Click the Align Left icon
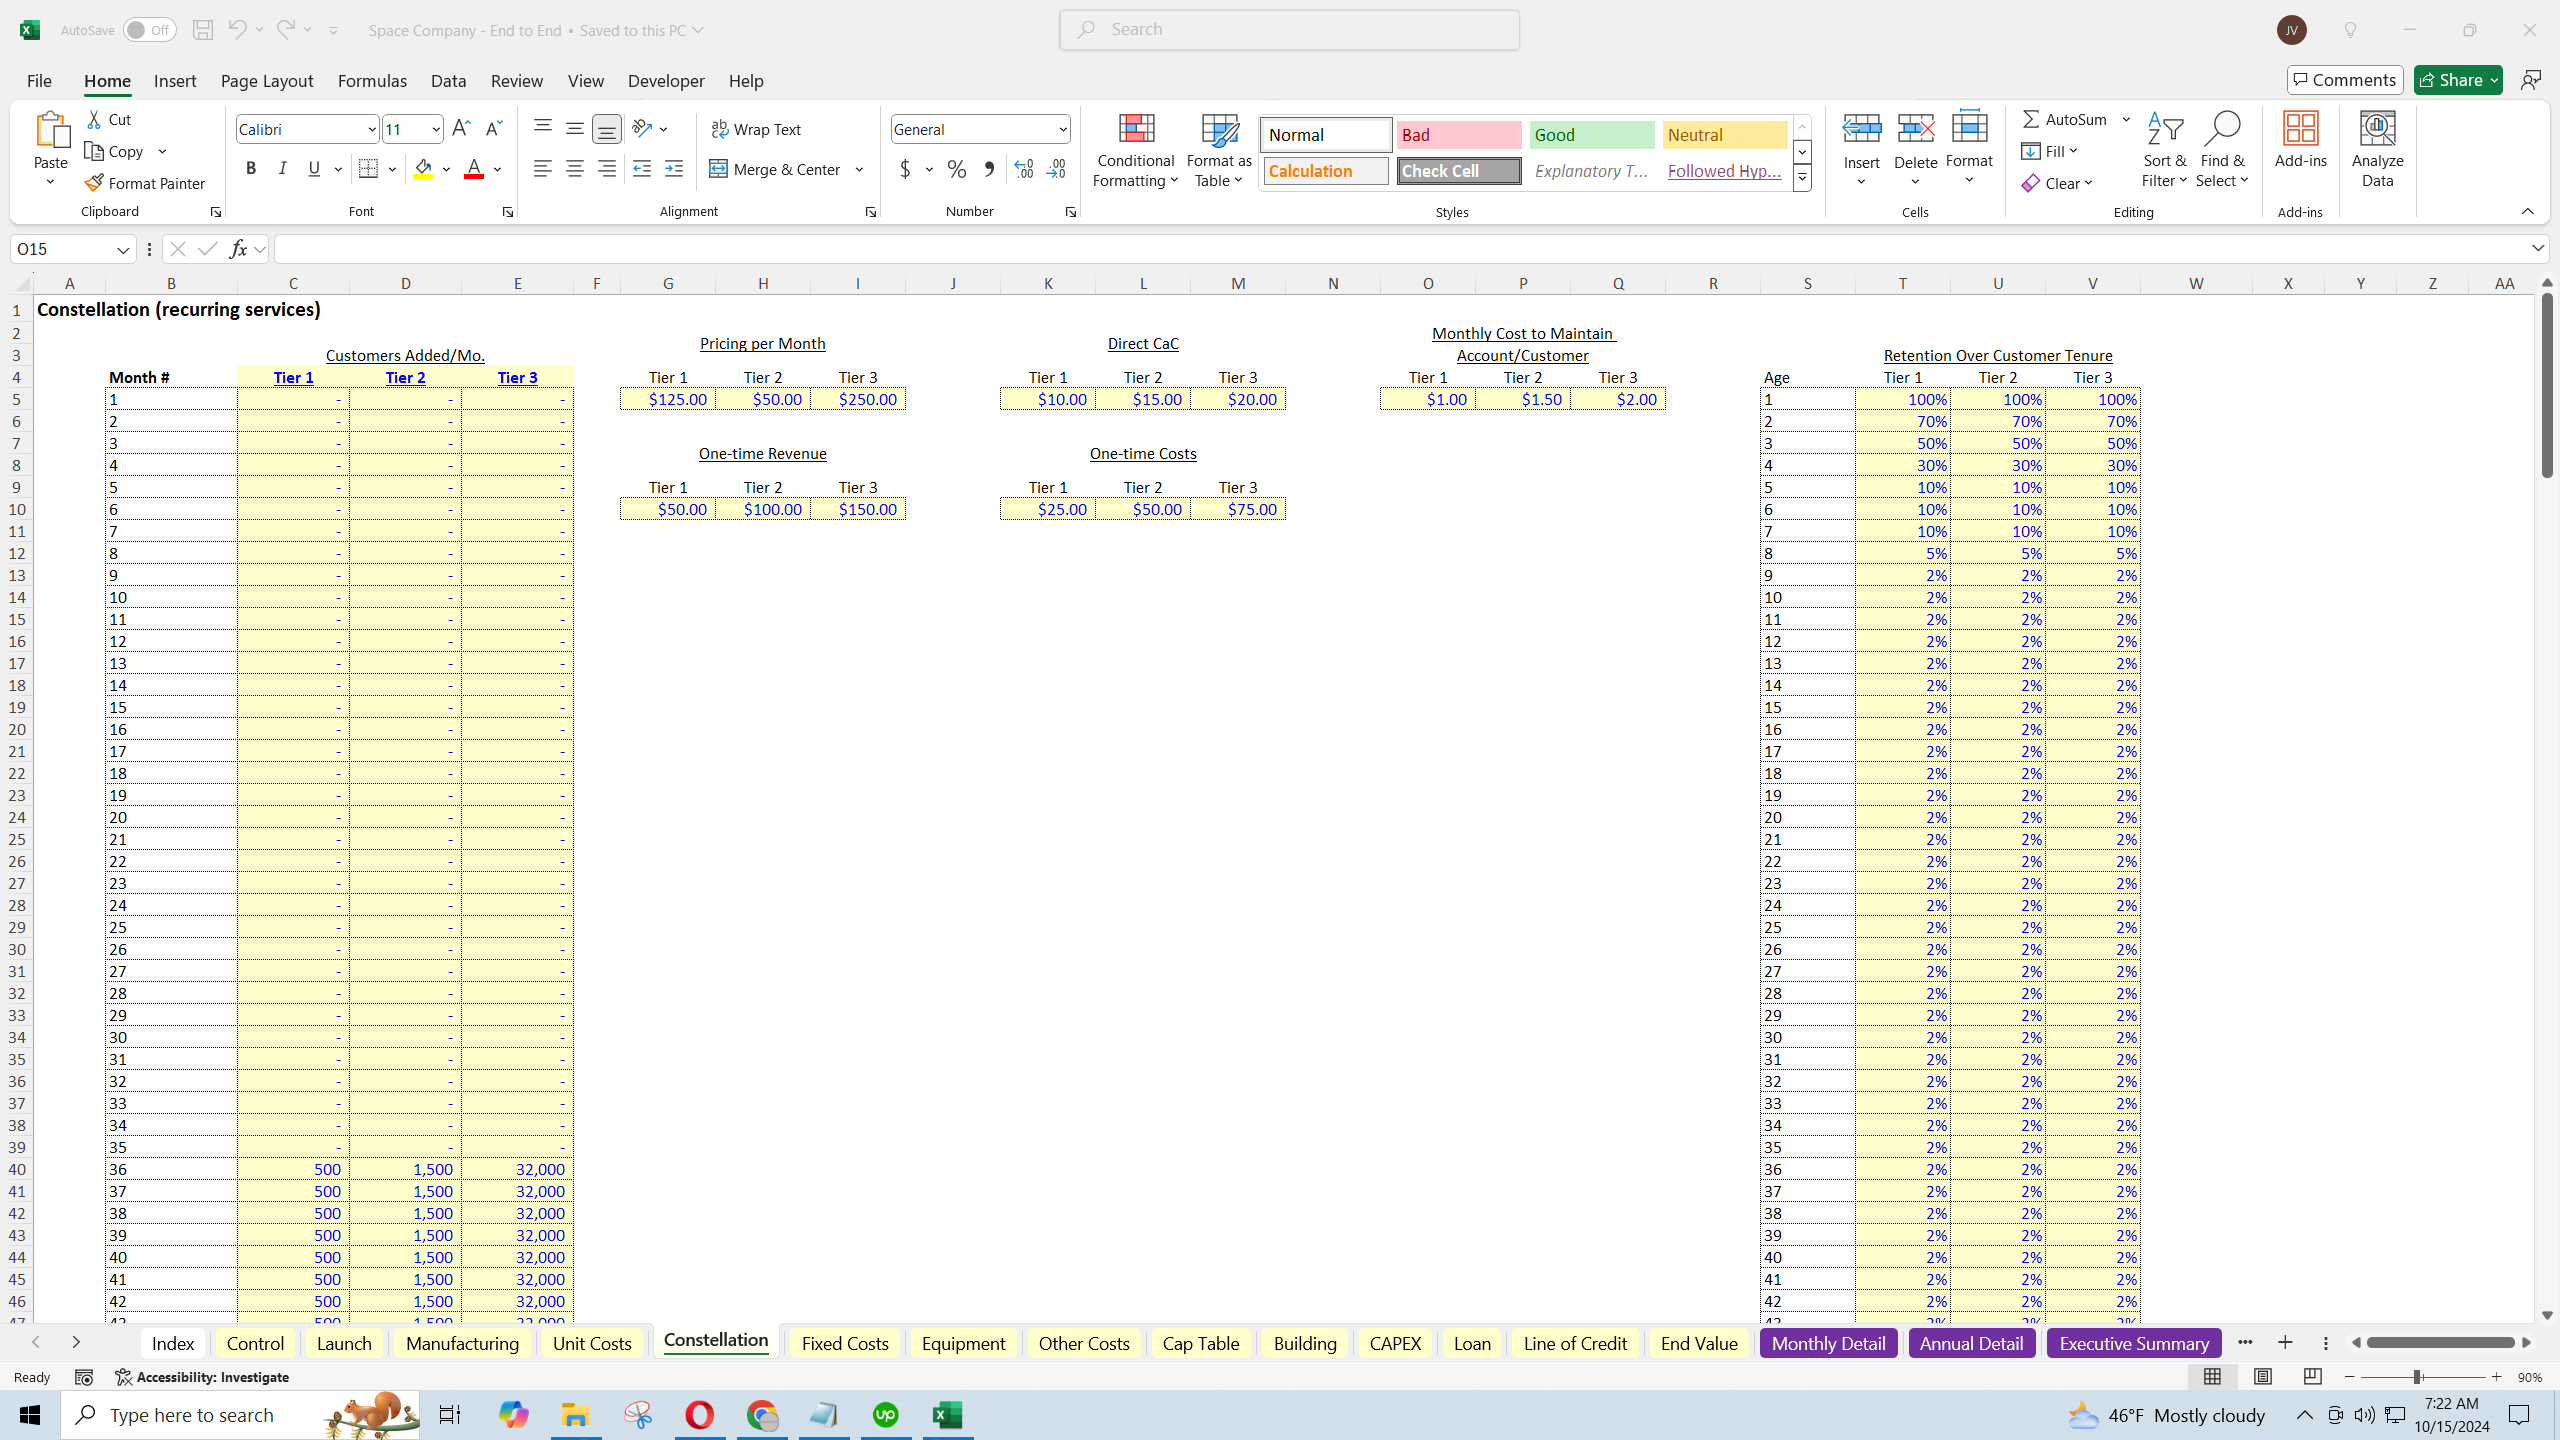 click(x=543, y=169)
